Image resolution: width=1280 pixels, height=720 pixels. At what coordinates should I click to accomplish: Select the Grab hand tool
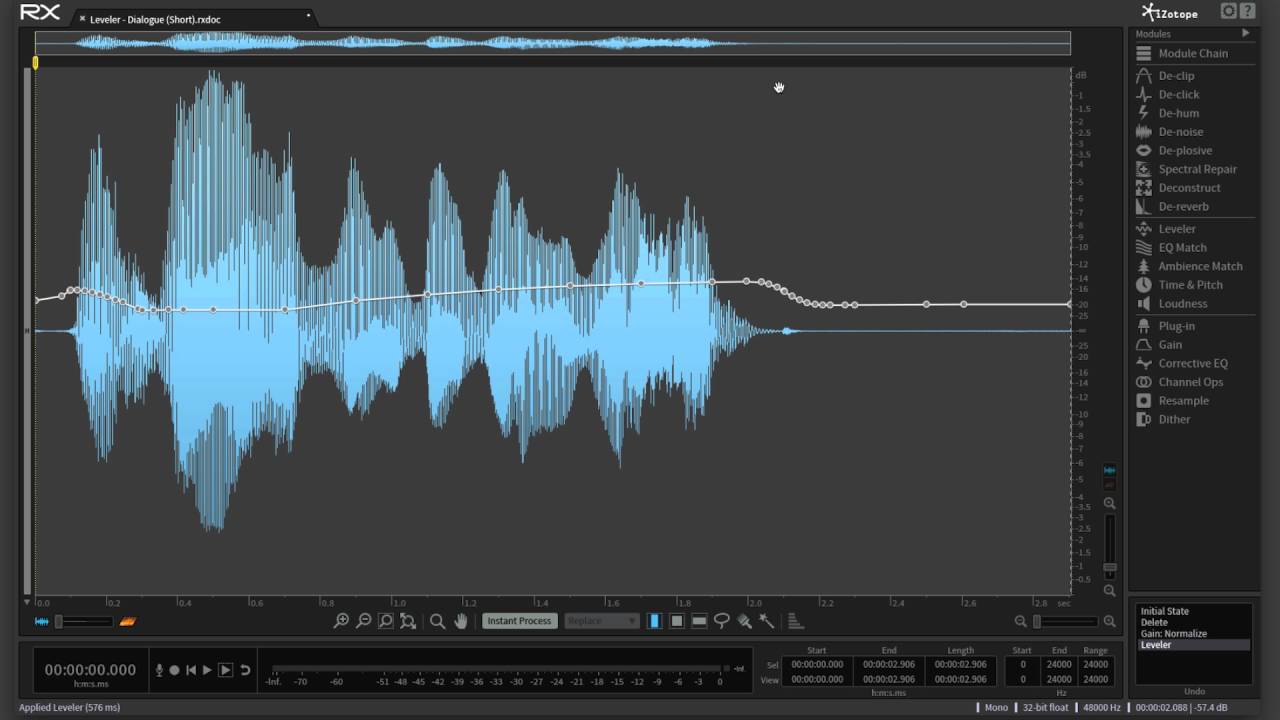click(461, 621)
